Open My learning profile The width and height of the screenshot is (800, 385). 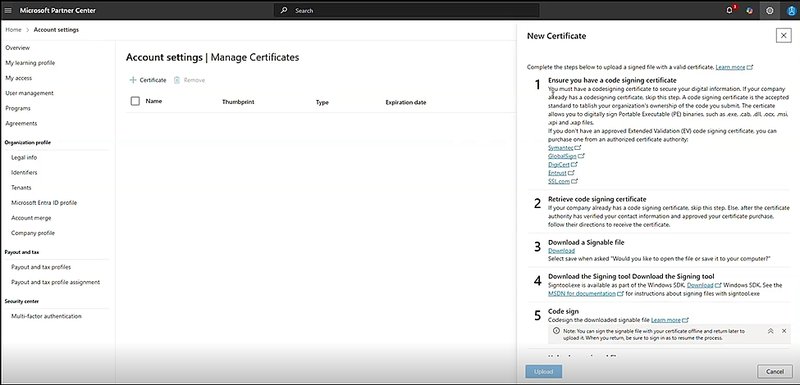(x=30, y=63)
